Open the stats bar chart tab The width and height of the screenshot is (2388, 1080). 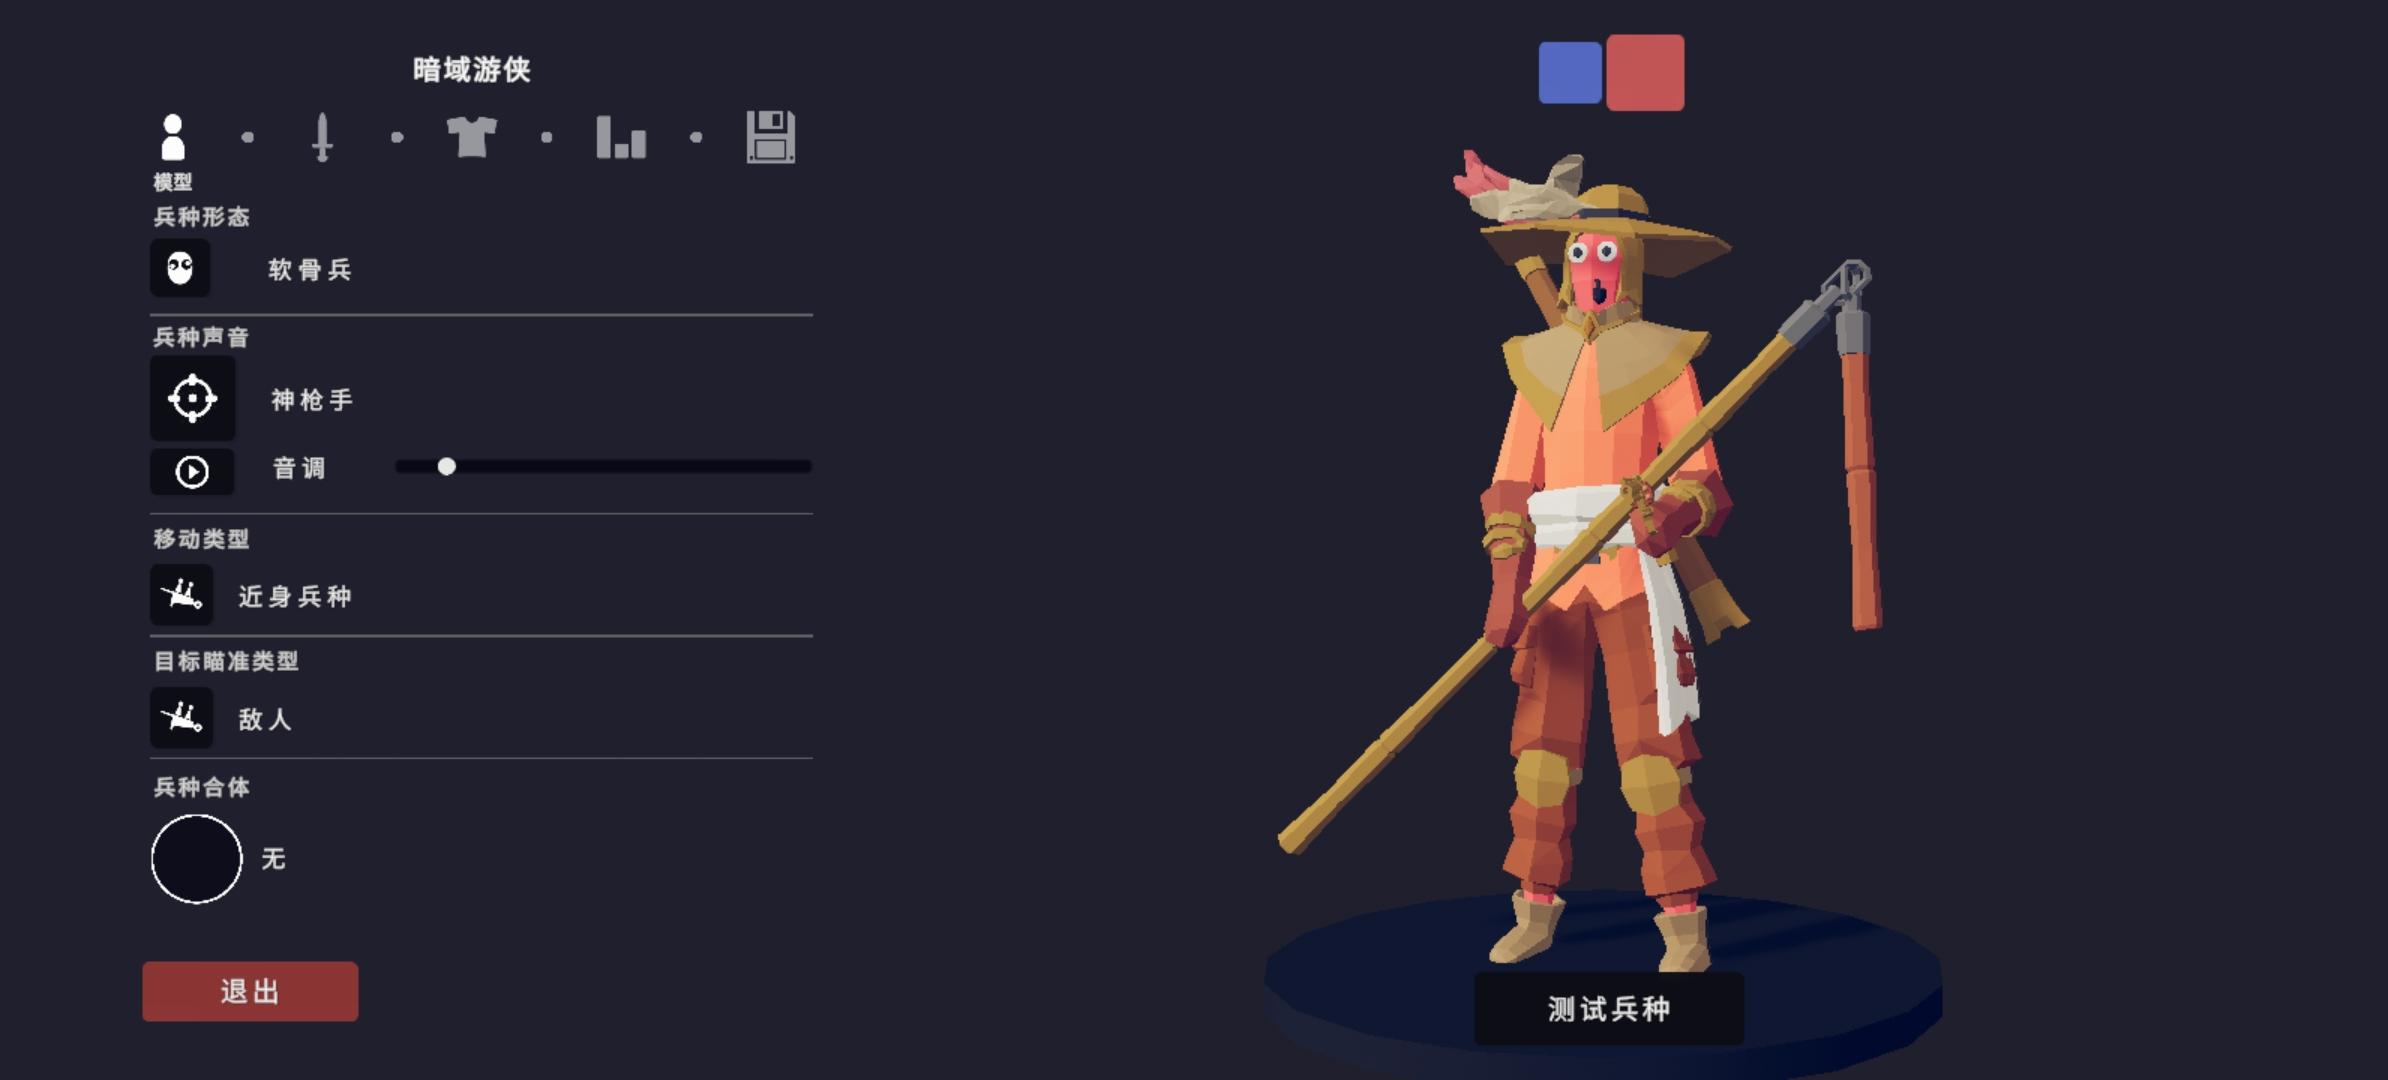tap(621, 137)
